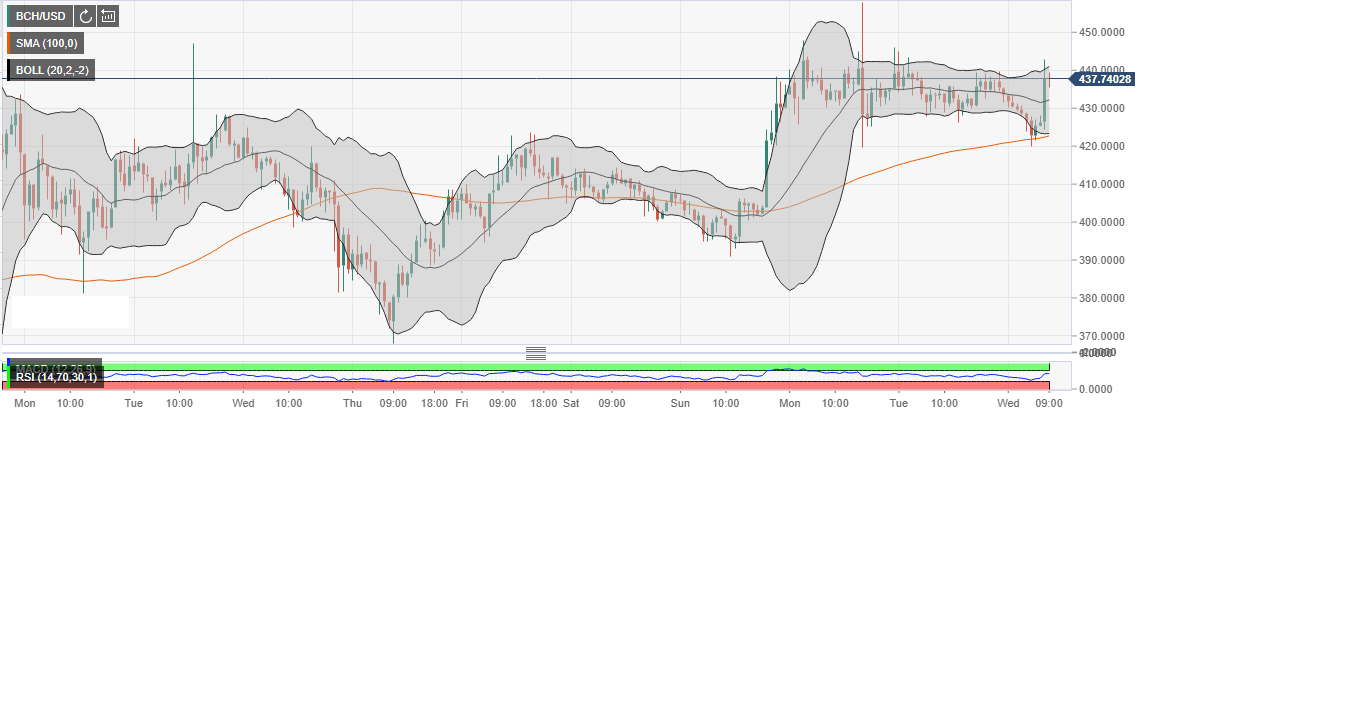
Task: Grab the pane resize handle above RSI
Action: click(x=536, y=353)
